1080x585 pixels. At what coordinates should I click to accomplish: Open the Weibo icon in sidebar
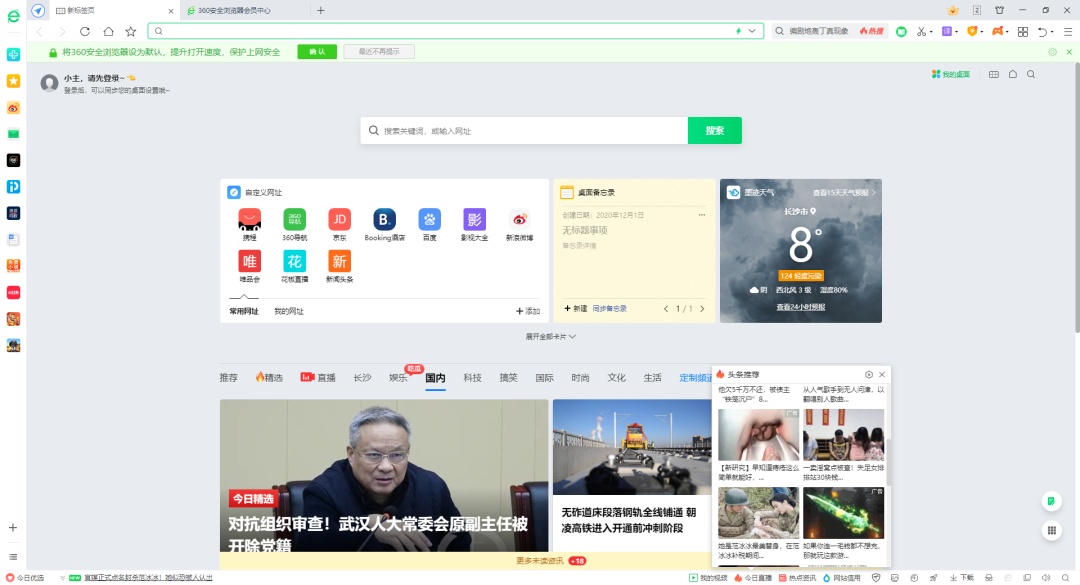tap(13, 107)
